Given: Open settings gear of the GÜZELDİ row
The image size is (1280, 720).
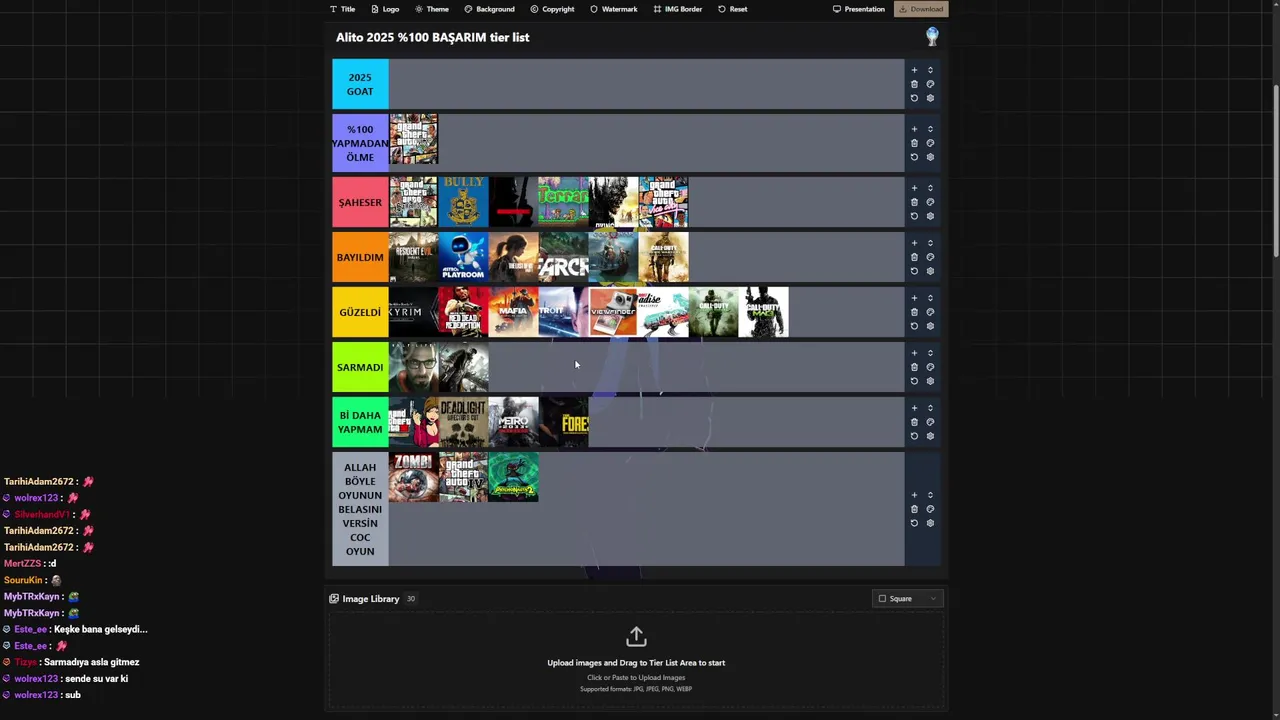Looking at the screenshot, I should click(930, 326).
